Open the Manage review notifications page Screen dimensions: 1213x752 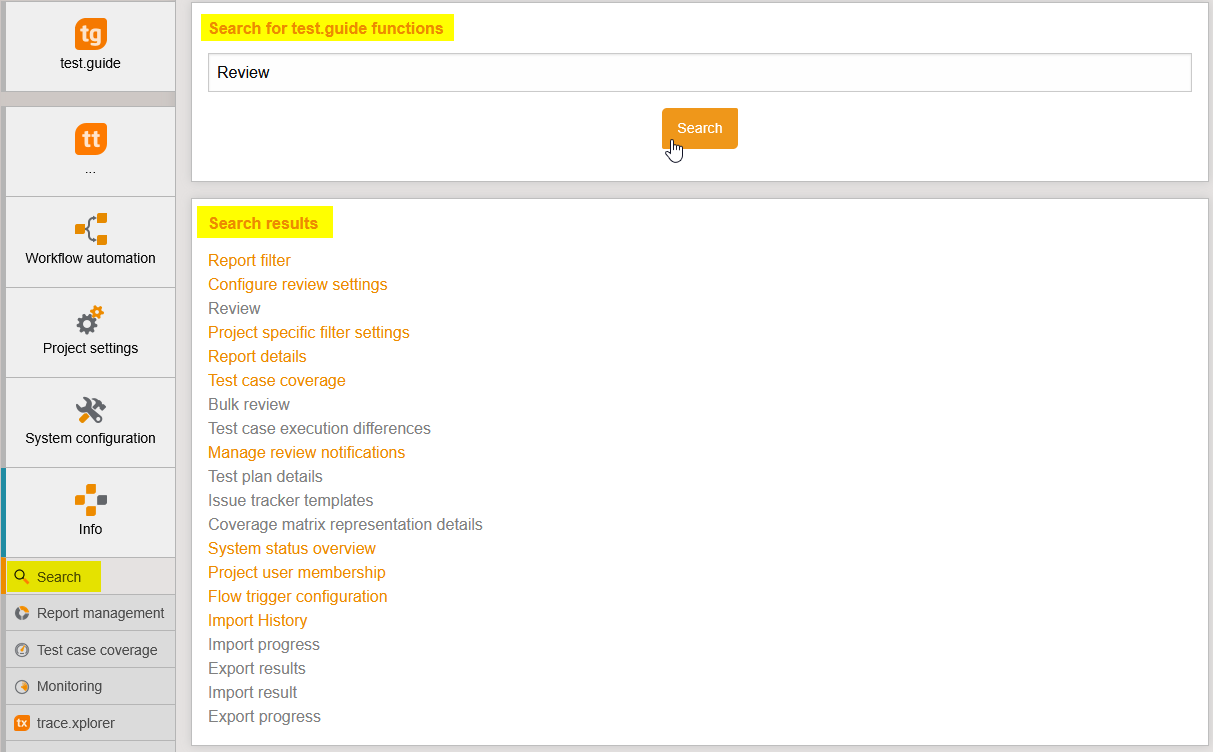[306, 452]
